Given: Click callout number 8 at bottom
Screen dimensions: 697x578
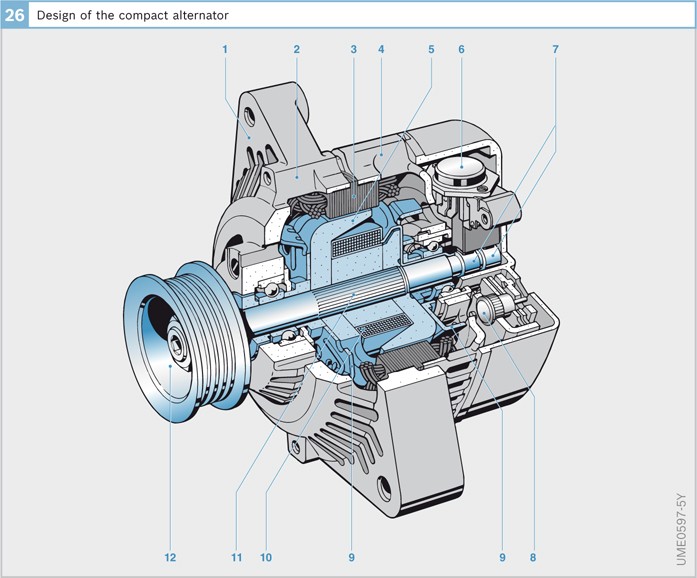Looking at the screenshot, I should coord(533,558).
